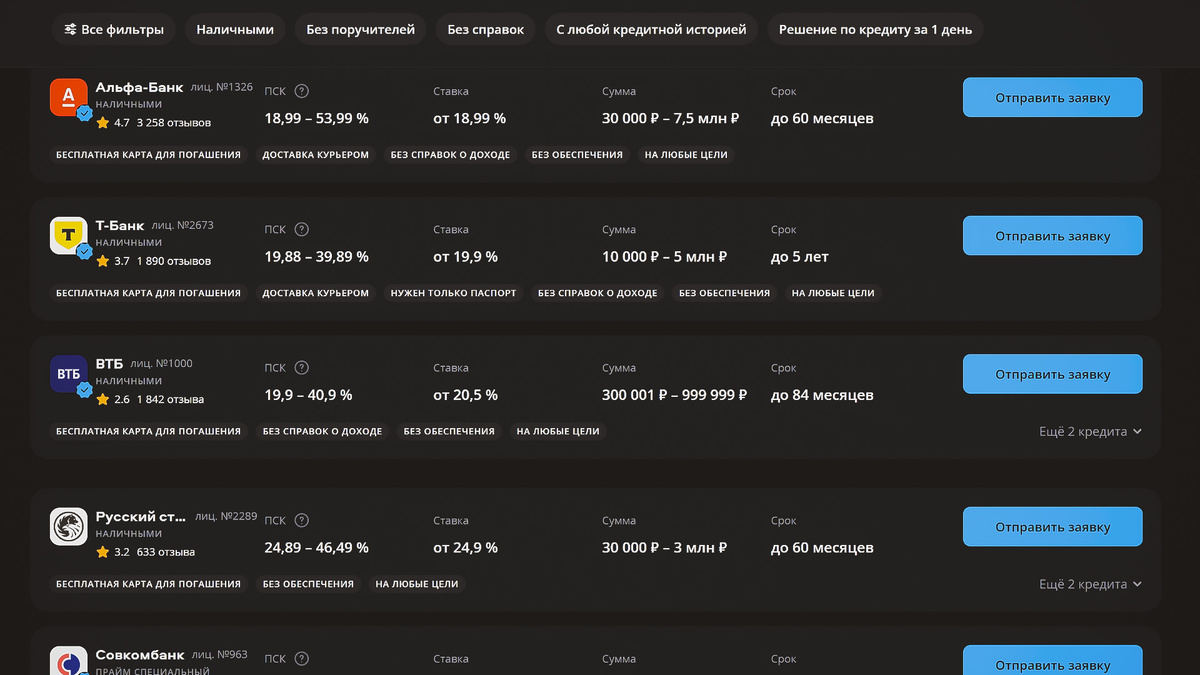Toggle Решение по кредиту за 1 день filter
The height and width of the screenshot is (675, 1200).
[875, 30]
